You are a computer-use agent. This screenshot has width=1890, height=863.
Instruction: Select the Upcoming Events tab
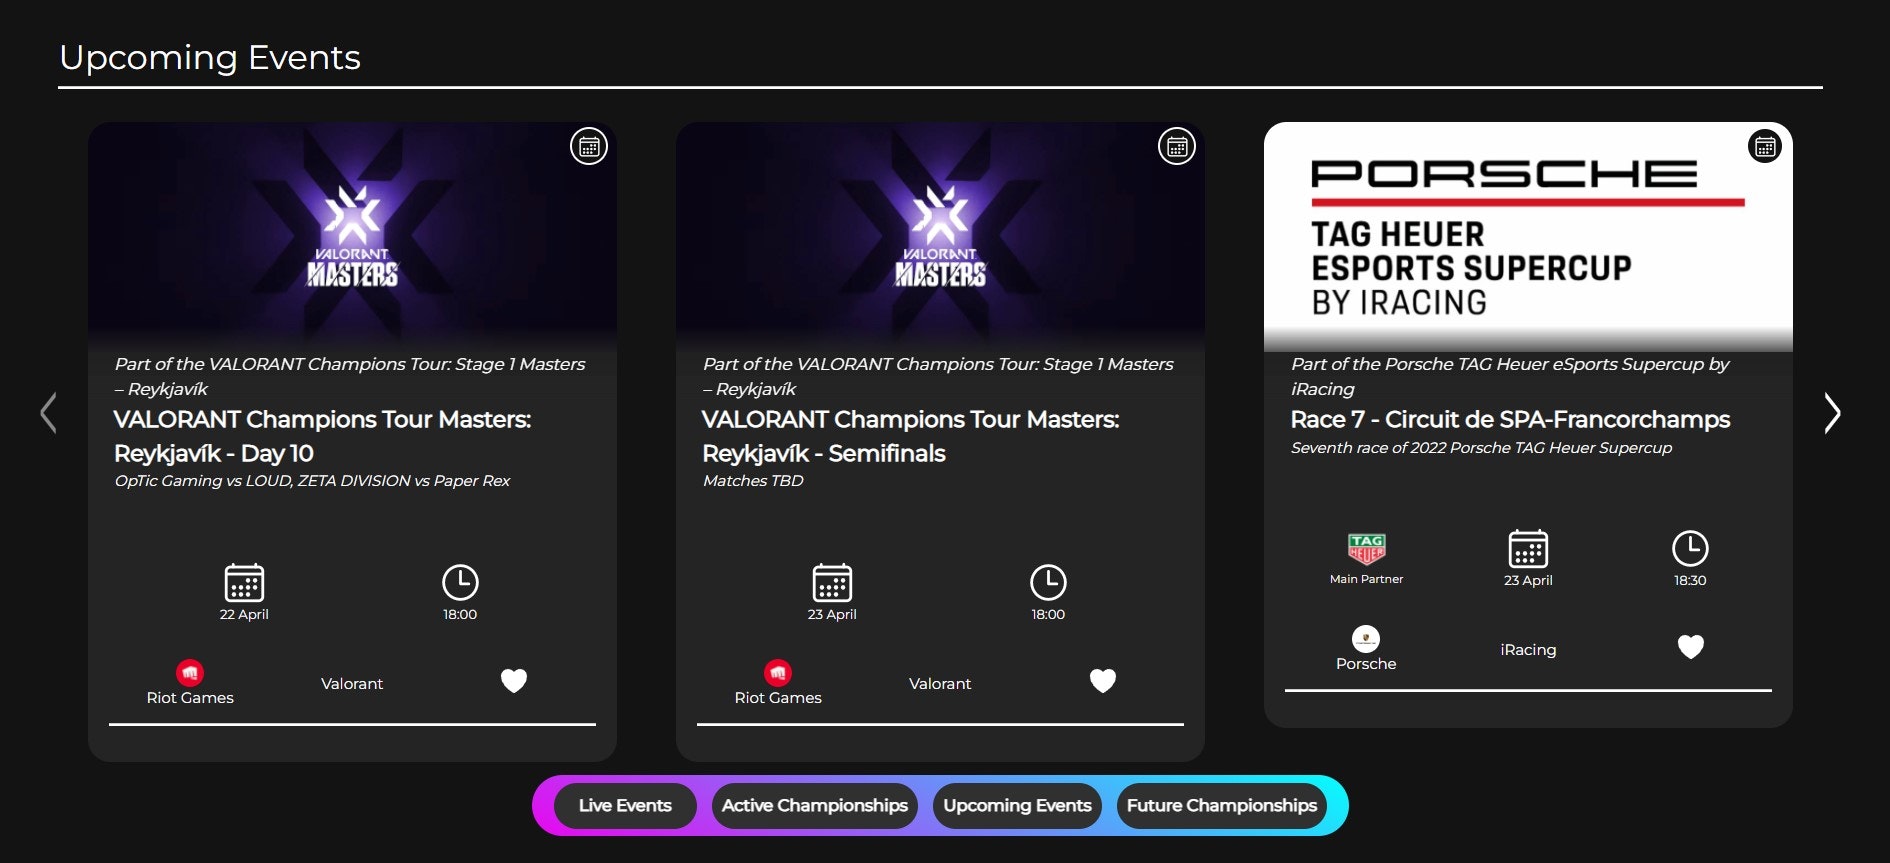click(x=1017, y=806)
